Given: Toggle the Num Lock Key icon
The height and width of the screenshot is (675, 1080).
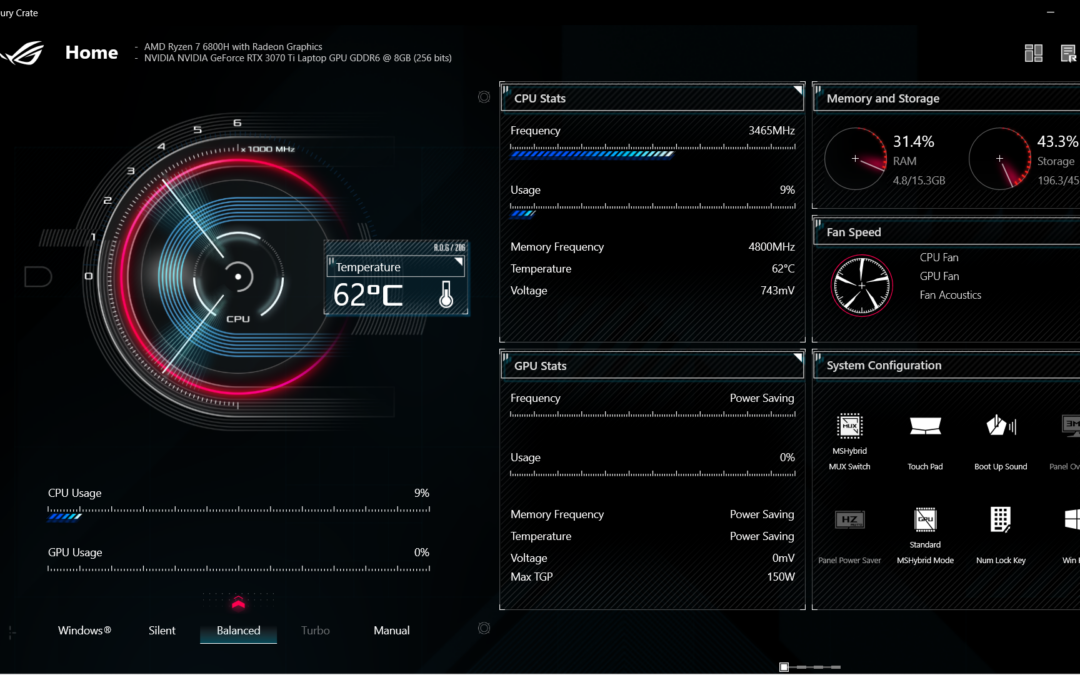Looking at the screenshot, I should (x=1001, y=519).
